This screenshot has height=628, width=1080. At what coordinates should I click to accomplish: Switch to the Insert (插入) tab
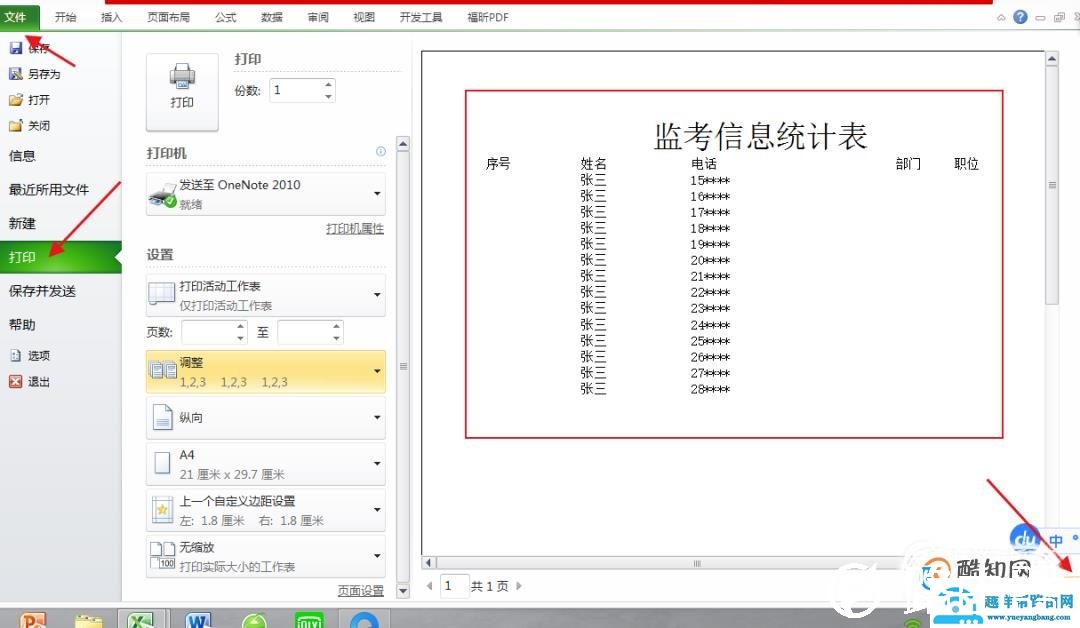click(x=111, y=17)
